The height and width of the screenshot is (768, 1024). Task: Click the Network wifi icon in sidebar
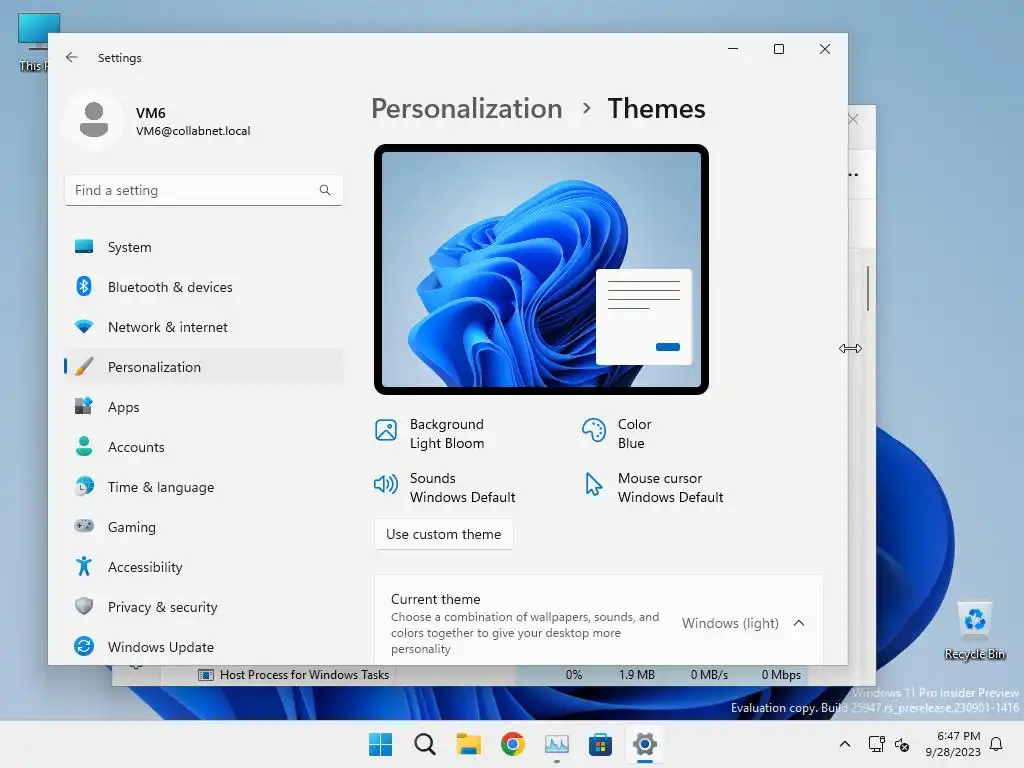84,327
